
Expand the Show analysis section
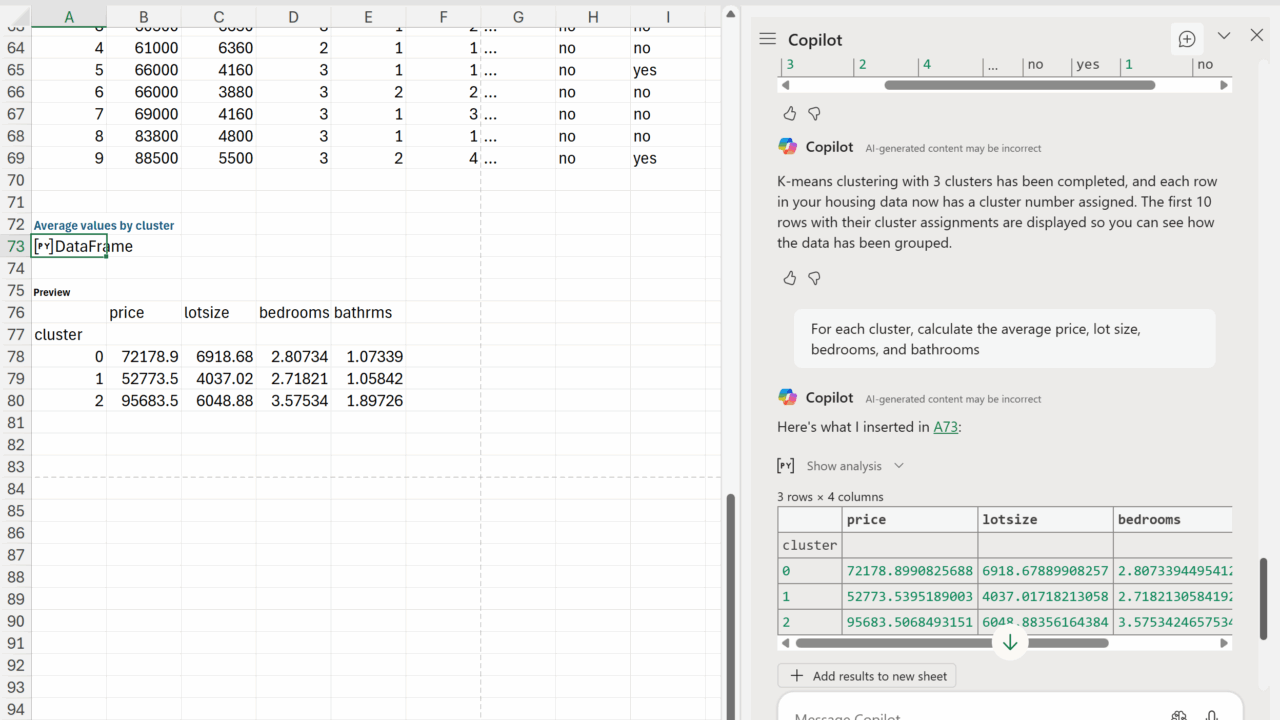coord(855,466)
